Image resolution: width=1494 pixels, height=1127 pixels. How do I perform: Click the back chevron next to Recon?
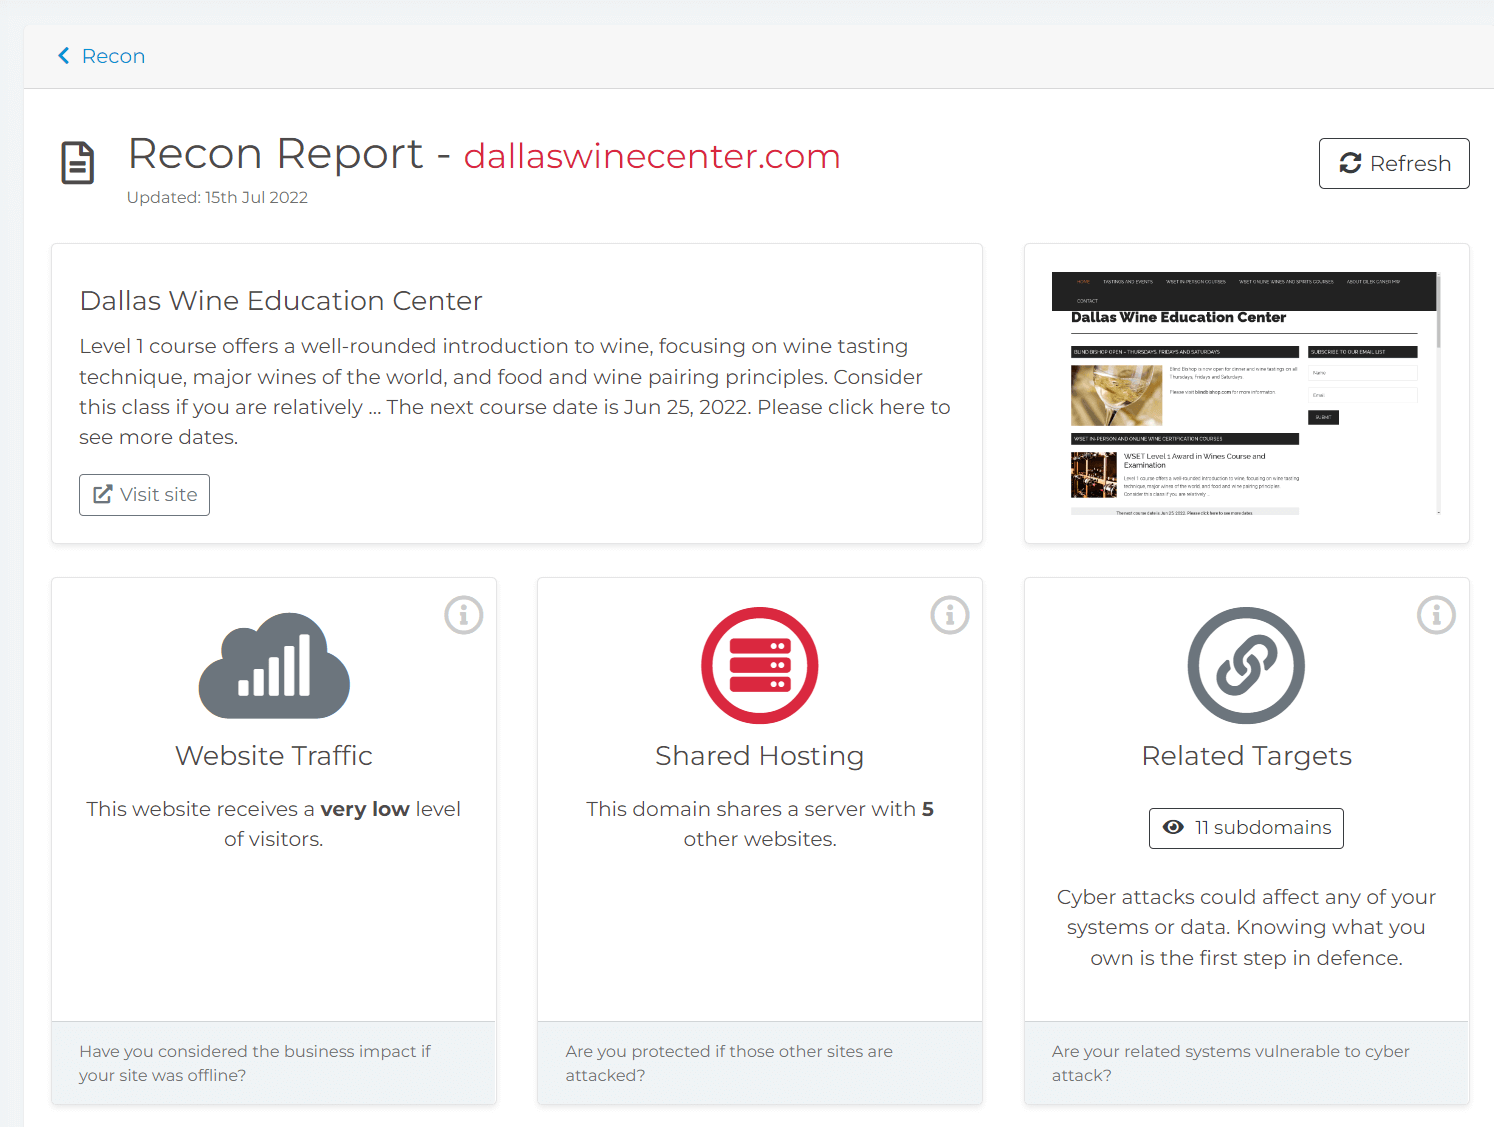(x=64, y=56)
